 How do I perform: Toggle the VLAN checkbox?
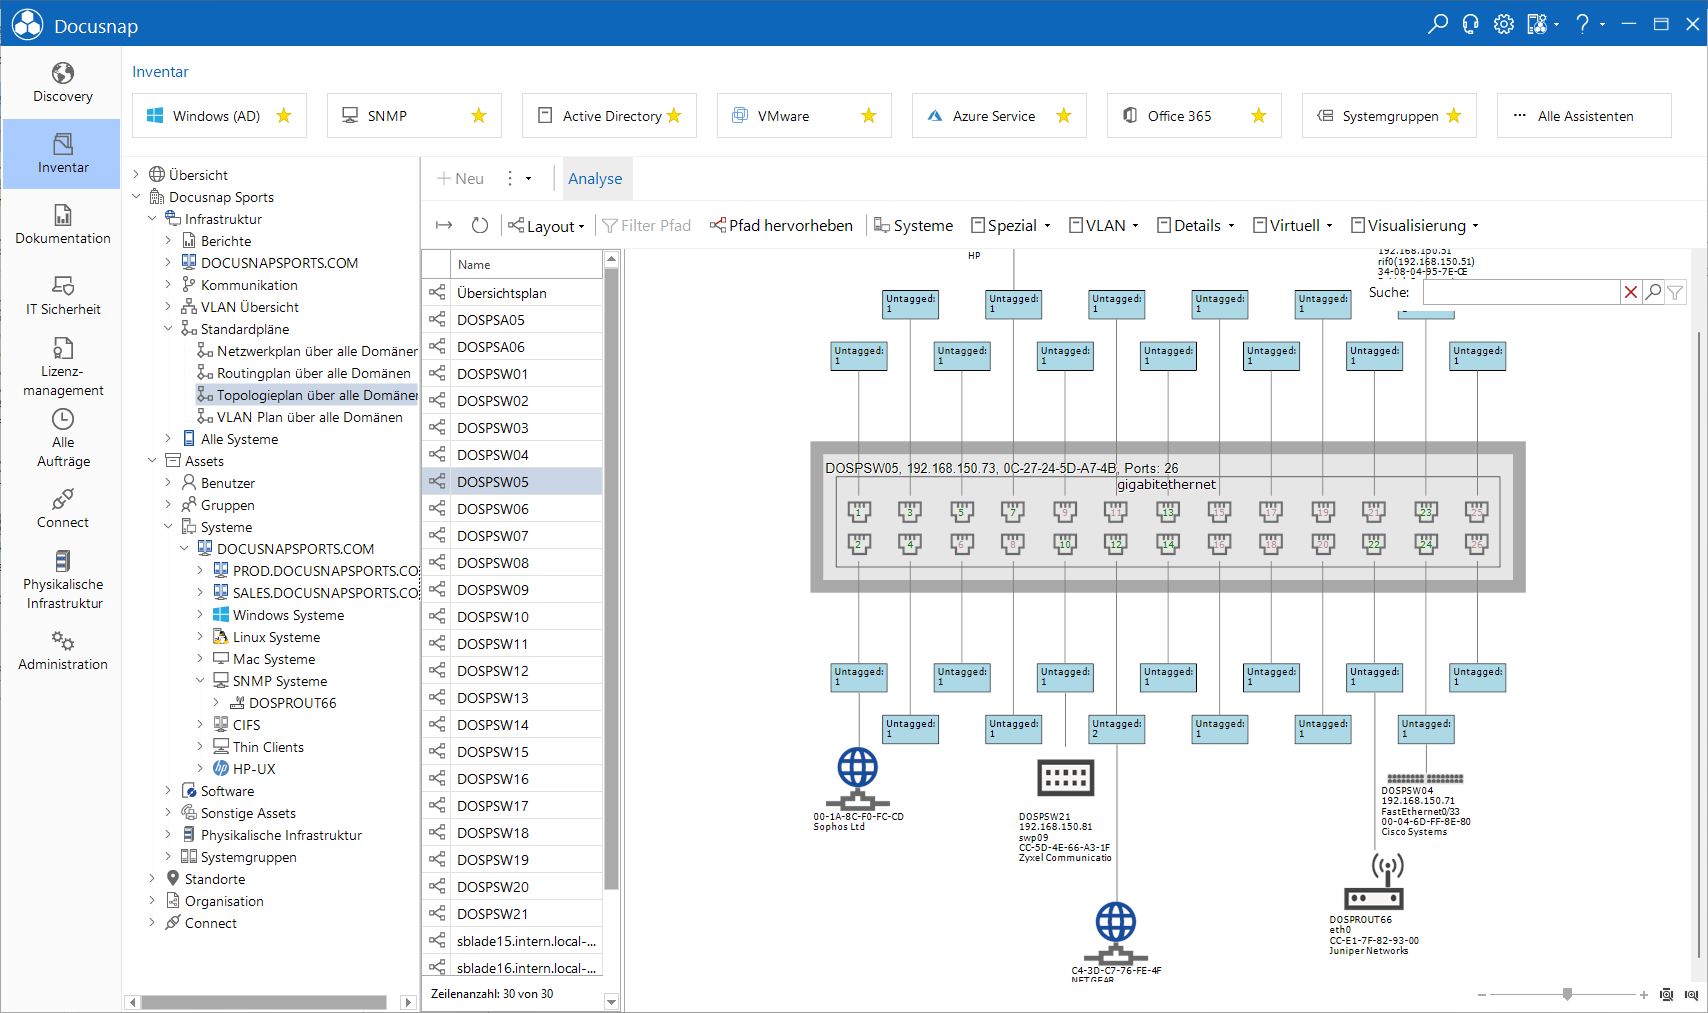tap(1076, 226)
